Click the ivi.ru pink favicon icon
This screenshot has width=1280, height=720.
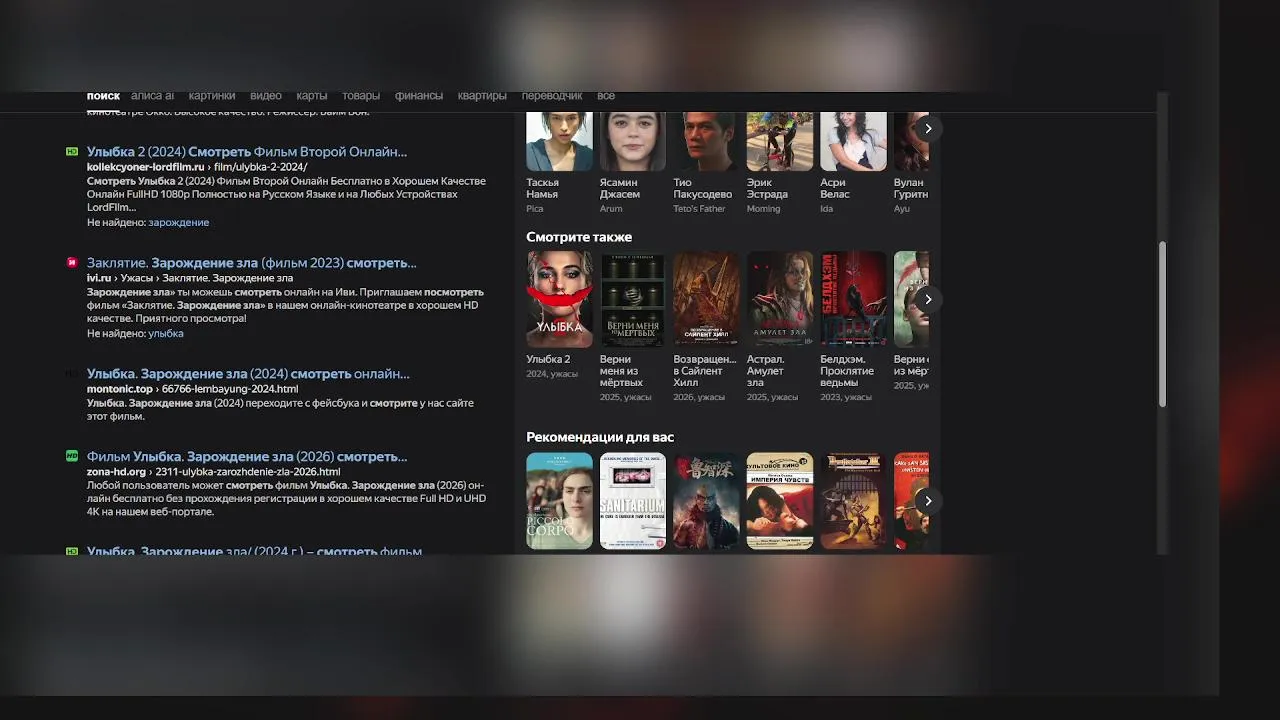click(72, 263)
